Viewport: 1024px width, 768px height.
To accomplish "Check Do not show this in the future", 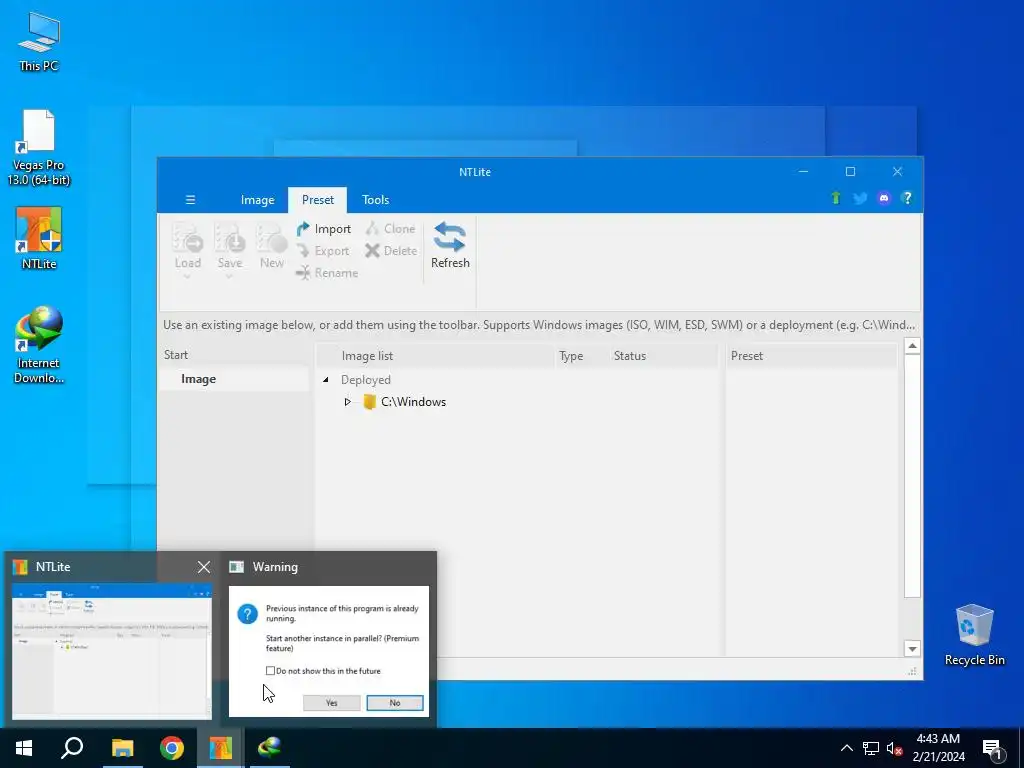I will coord(270,671).
